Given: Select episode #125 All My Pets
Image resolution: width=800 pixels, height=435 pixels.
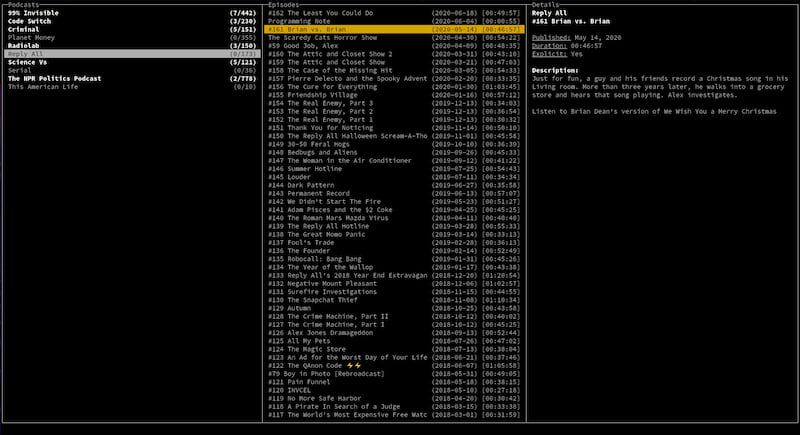Looking at the screenshot, I should [x=394, y=341].
